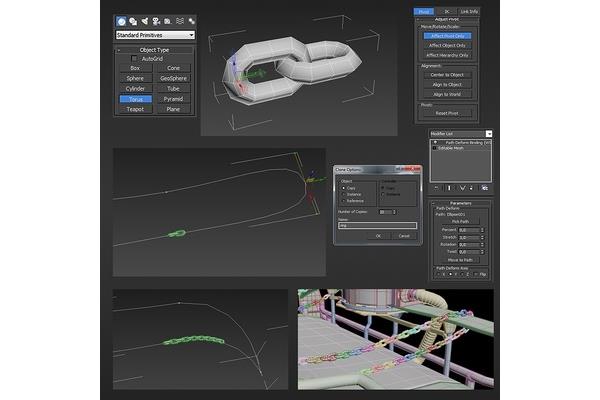Click the Rotation value field
This screenshot has width=600, height=400.
[x=469, y=245]
